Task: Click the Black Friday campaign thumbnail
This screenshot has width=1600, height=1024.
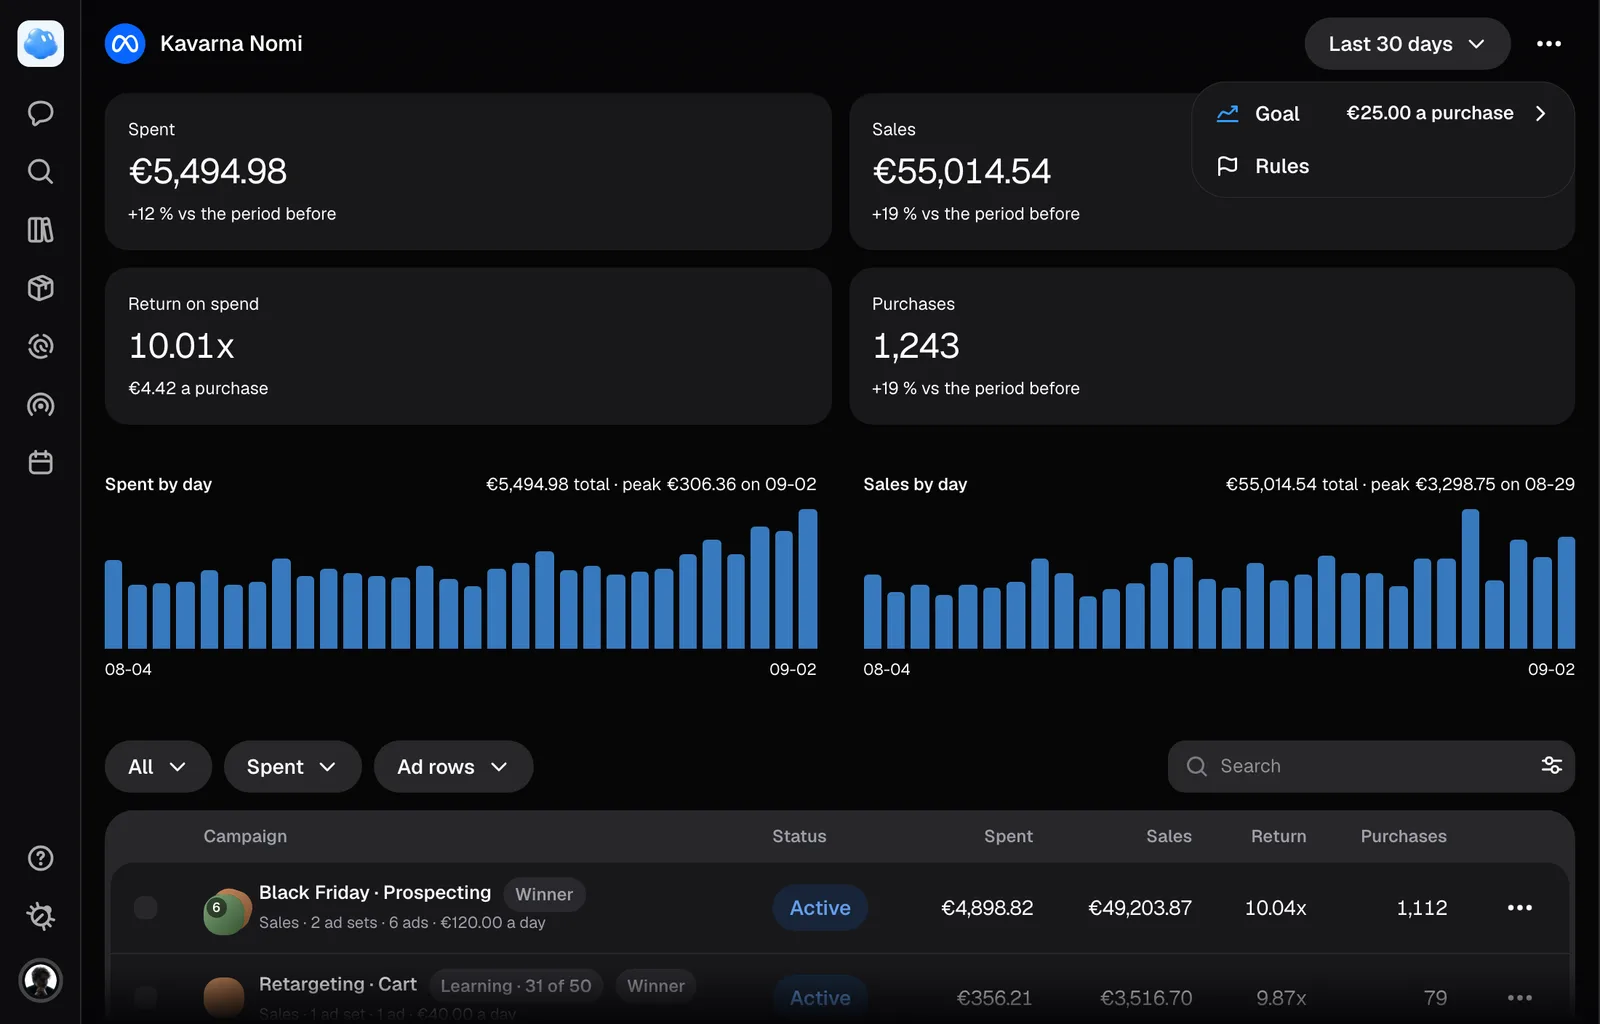Action: point(227,912)
